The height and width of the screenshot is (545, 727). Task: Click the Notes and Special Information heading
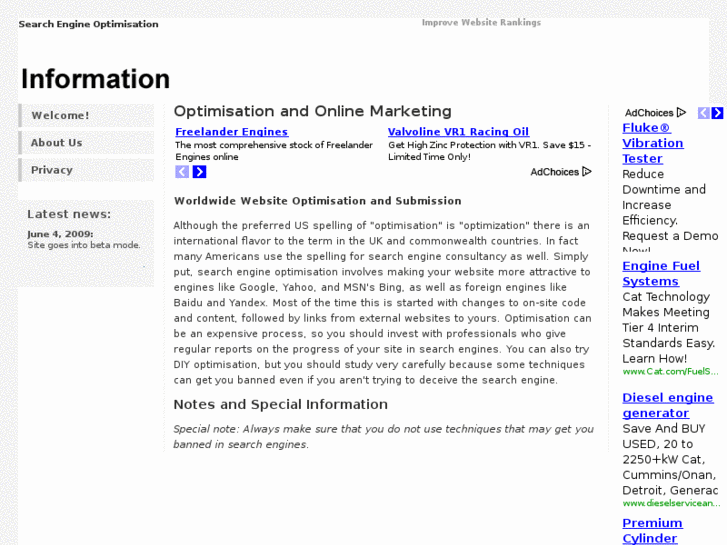pos(281,404)
